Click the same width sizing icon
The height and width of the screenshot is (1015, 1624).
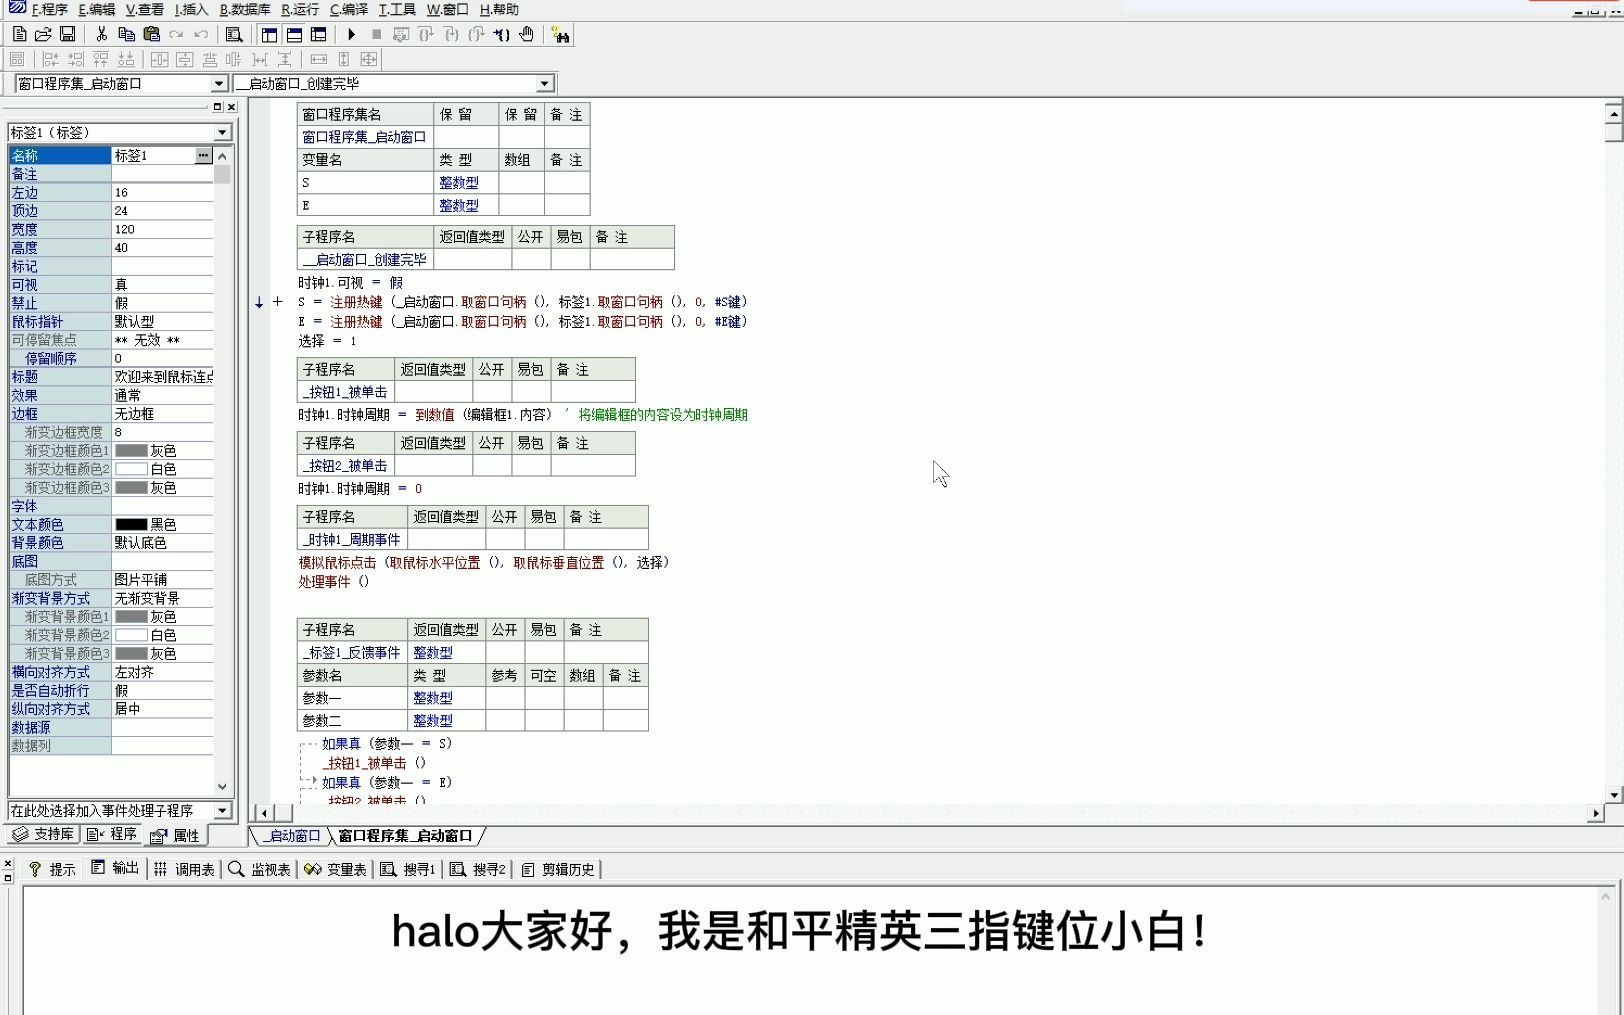point(319,59)
